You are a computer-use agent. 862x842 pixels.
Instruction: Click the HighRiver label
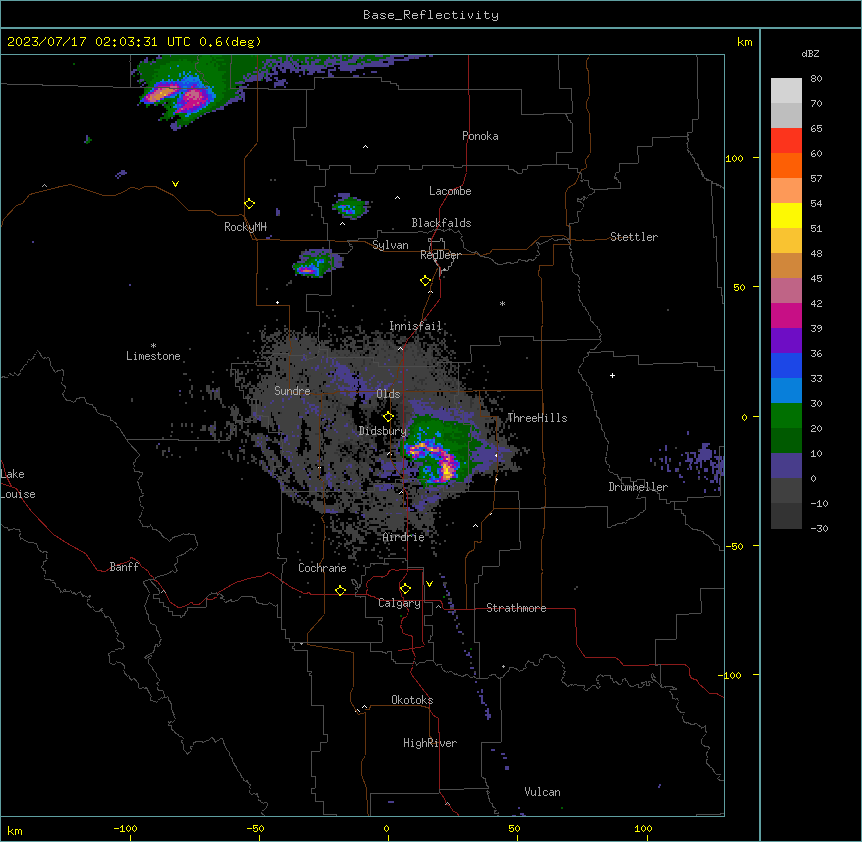(x=430, y=743)
